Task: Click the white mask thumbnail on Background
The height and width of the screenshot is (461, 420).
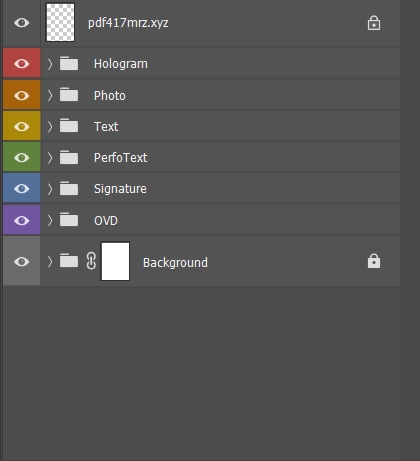Action: (x=115, y=261)
